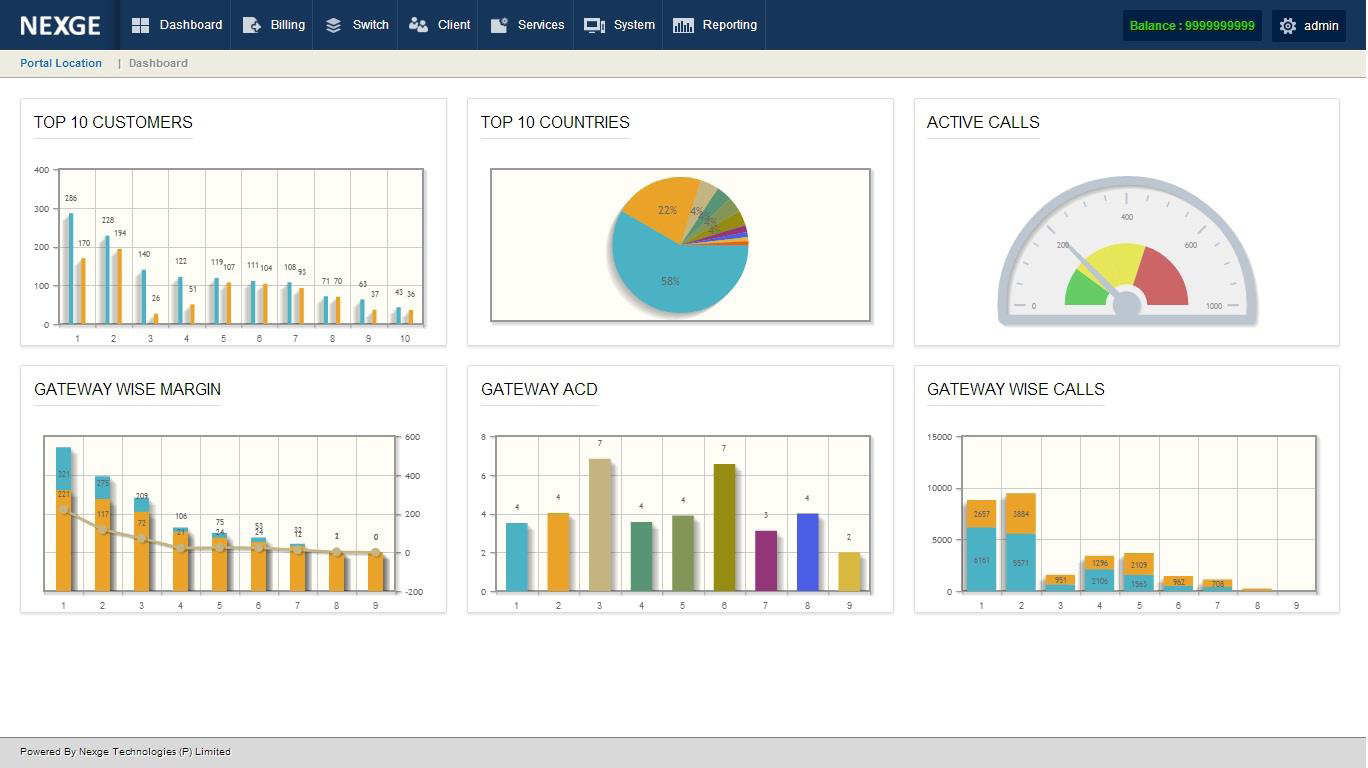Screen dimensions: 1368x768
Task: Open the Services menu label
Action: 541,25
